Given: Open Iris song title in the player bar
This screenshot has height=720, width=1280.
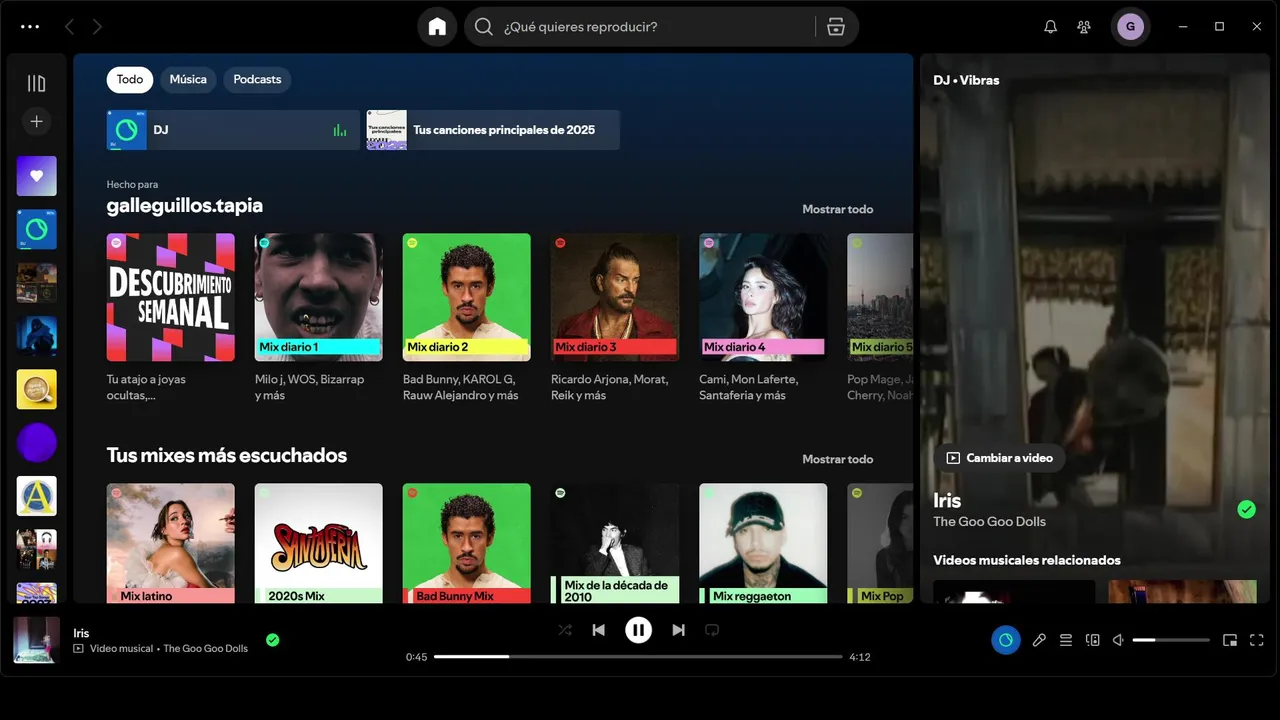Looking at the screenshot, I should [x=81, y=633].
